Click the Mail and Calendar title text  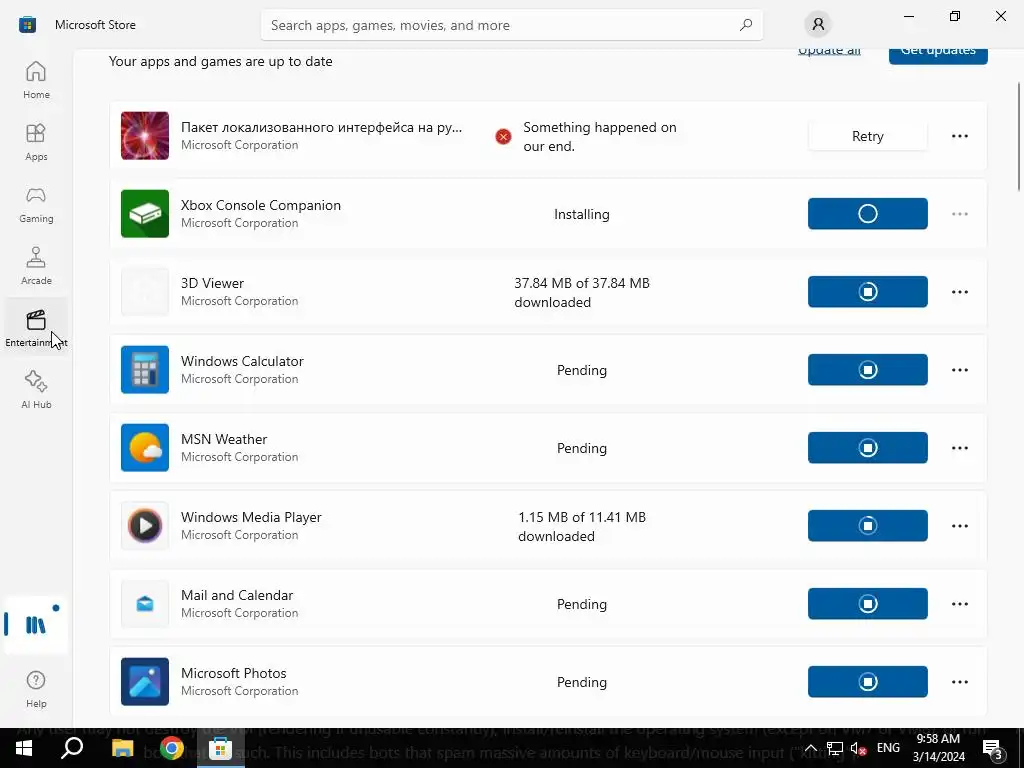(x=237, y=596)
